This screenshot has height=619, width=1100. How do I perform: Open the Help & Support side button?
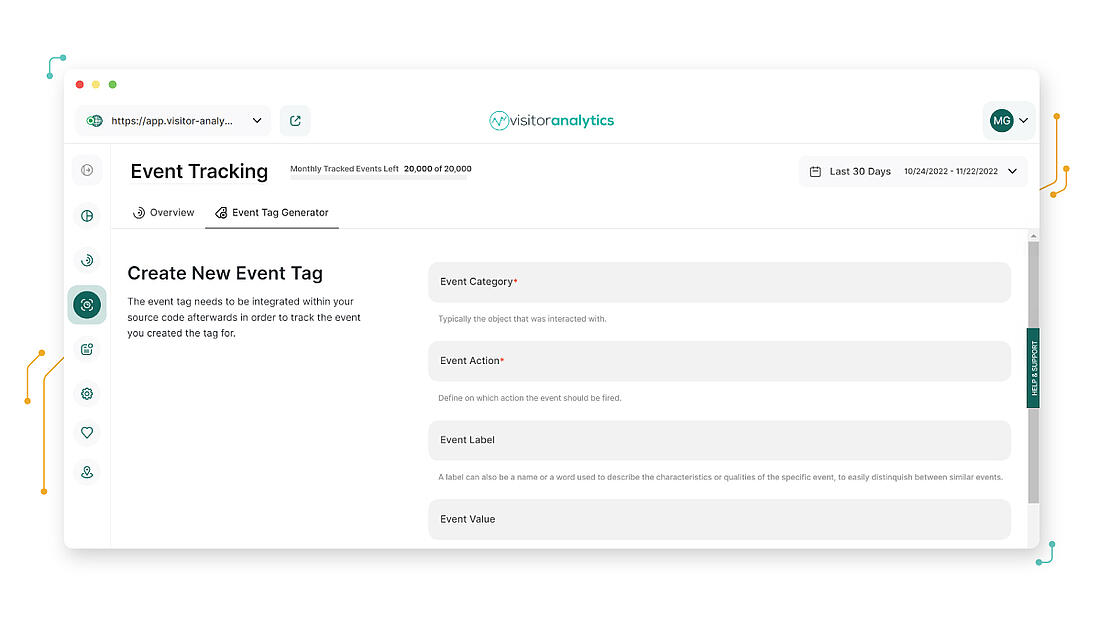click(1033, 368)
